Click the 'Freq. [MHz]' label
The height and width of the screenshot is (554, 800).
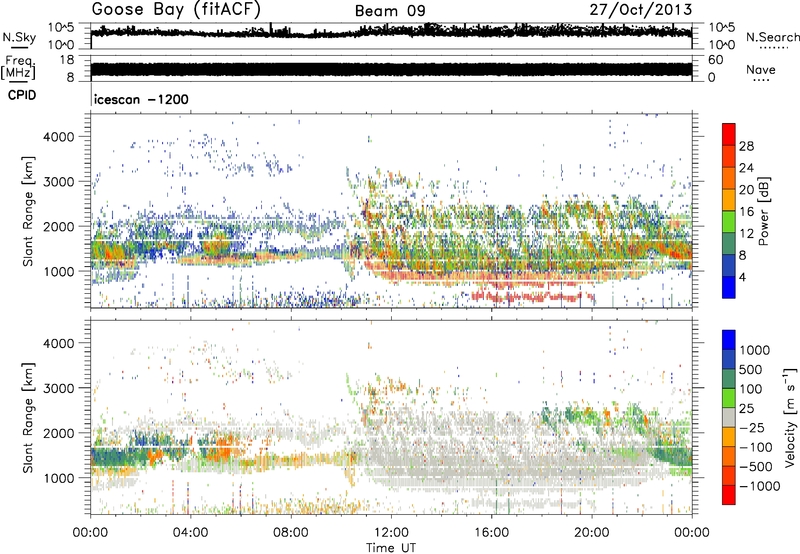tap(18, 68)
